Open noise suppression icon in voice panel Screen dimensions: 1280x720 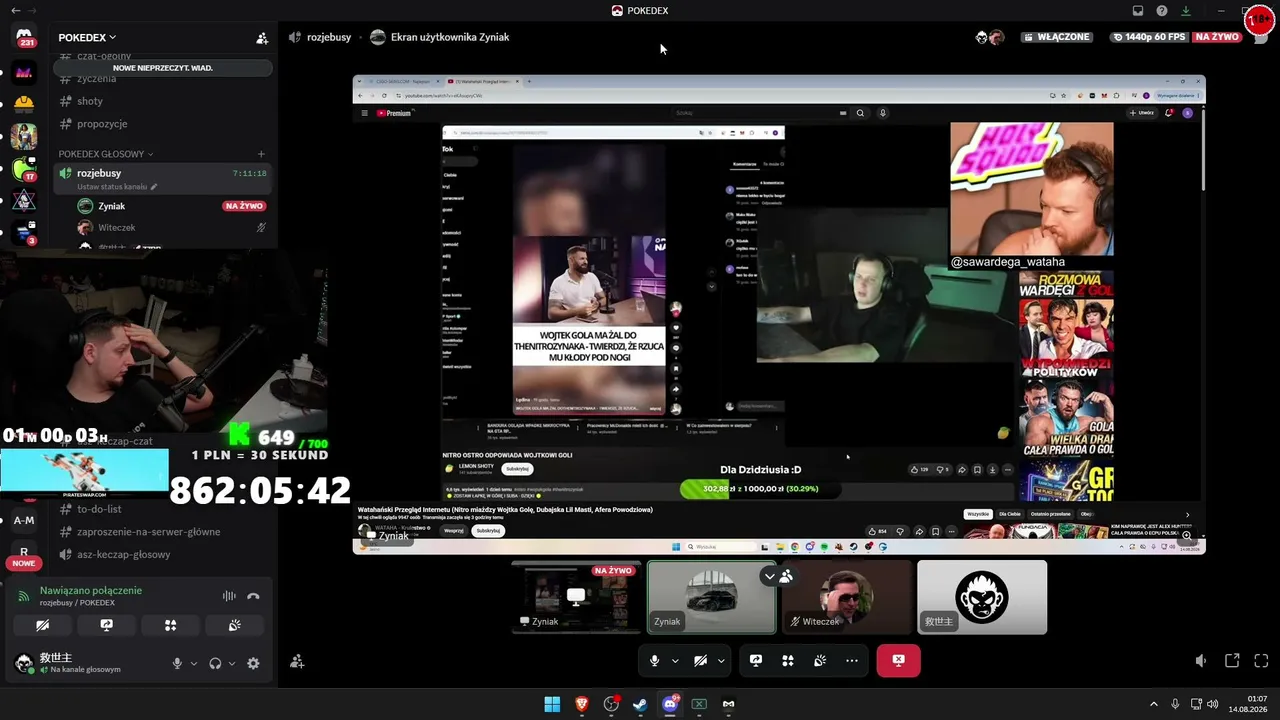(x=229, y=596)
